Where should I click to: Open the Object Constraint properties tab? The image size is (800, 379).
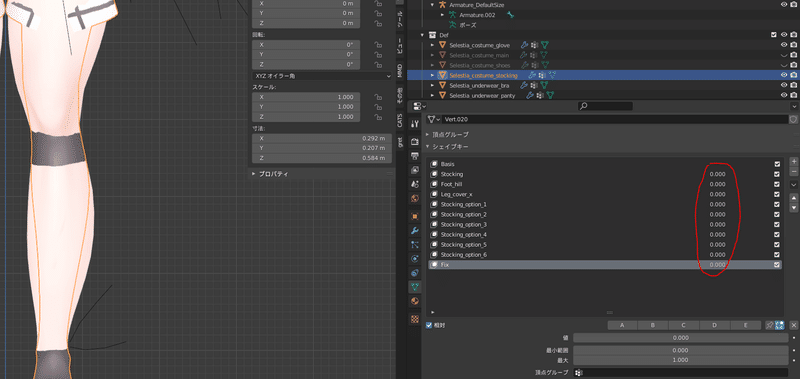pos(415,273)
